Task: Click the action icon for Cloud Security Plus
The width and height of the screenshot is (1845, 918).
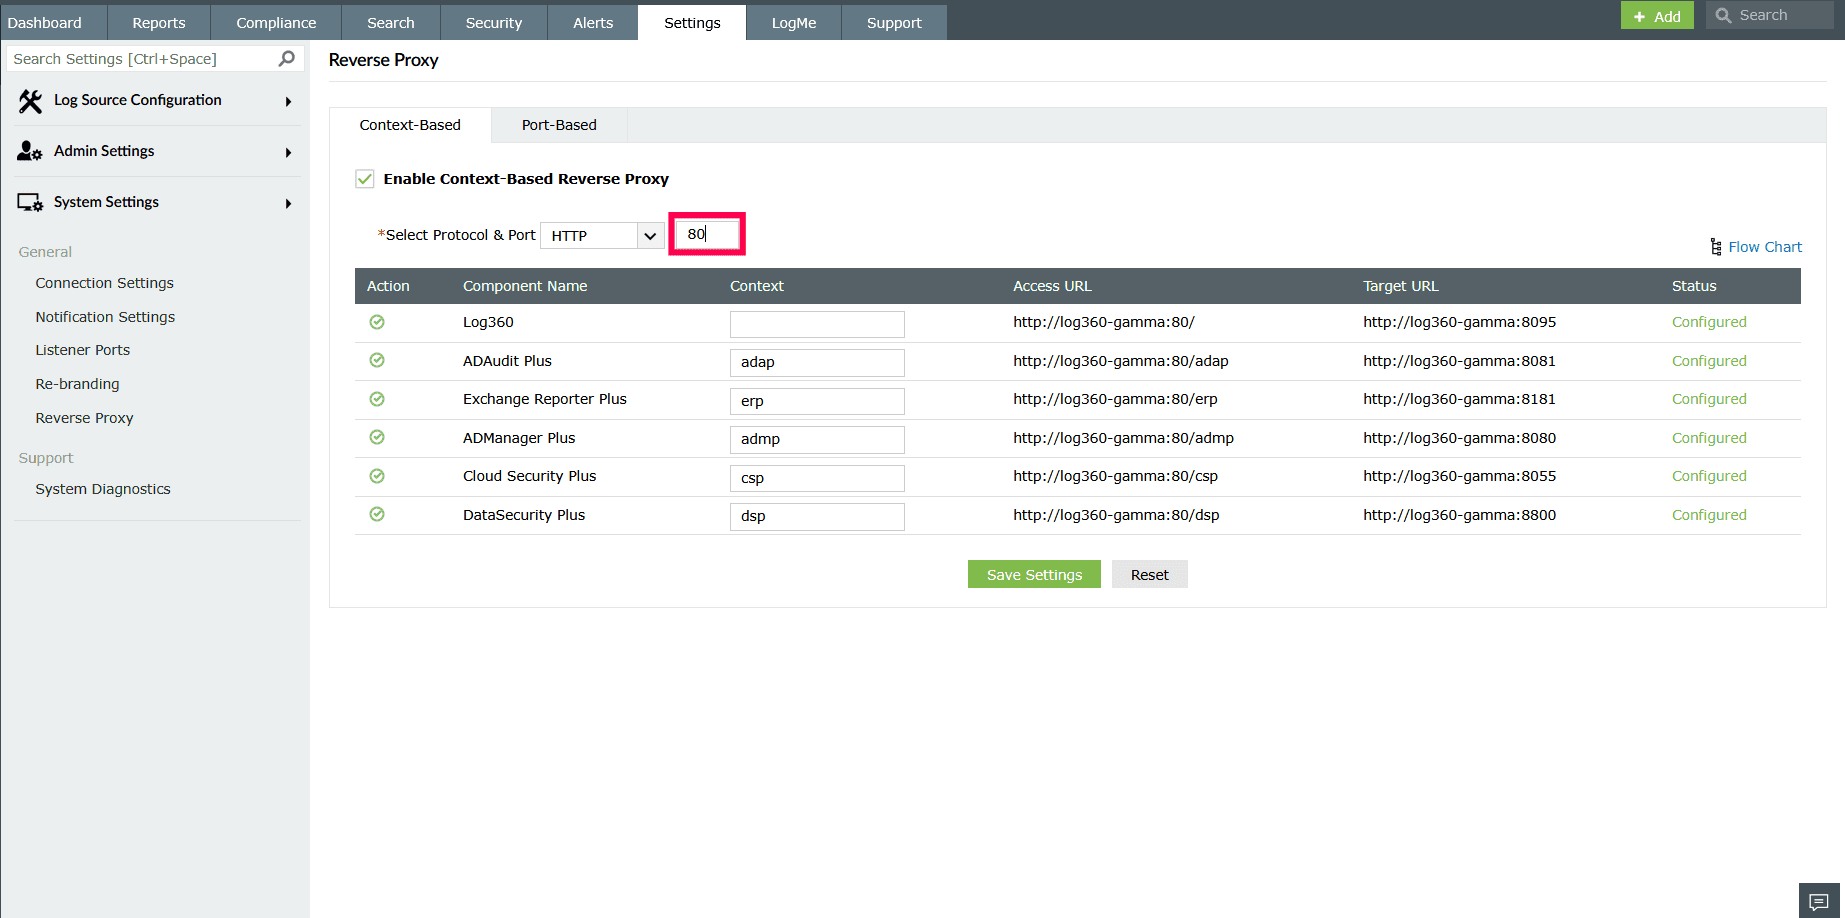Action: (x=377, y=476)
